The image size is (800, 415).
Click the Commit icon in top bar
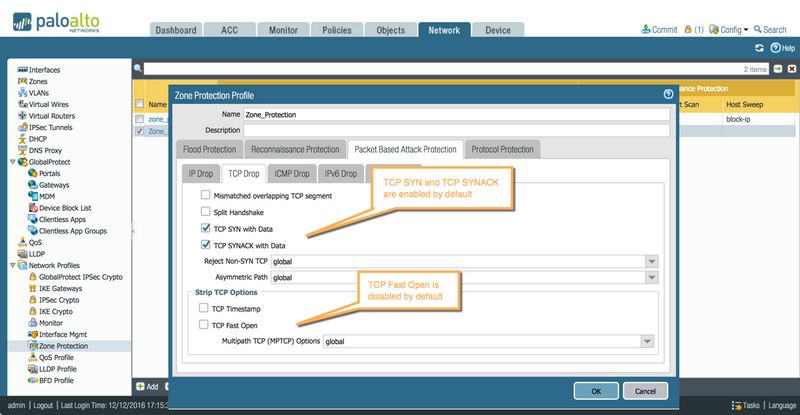coord(646,29)
